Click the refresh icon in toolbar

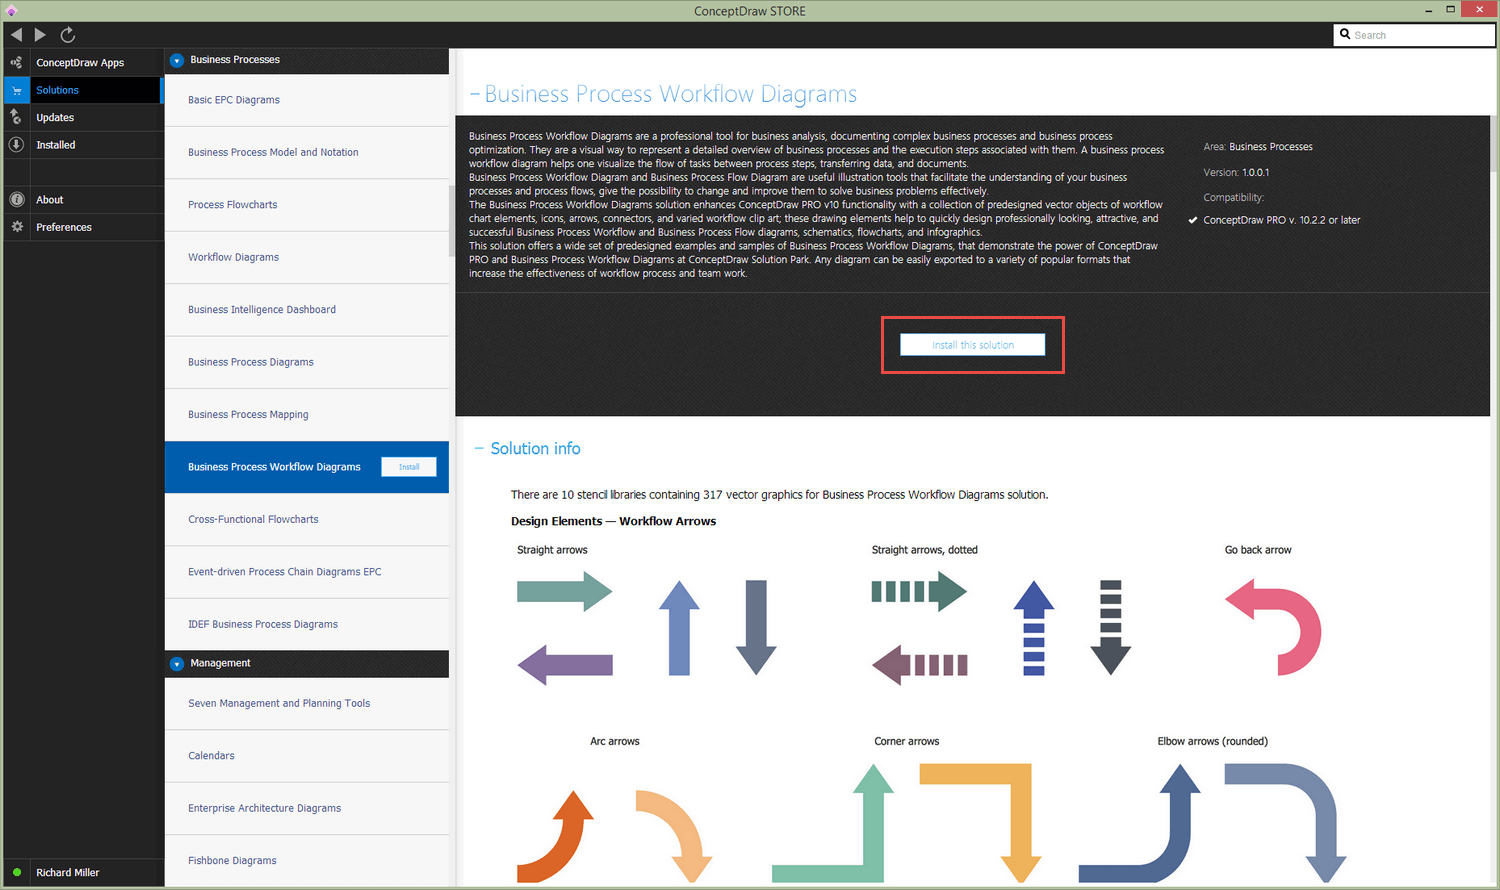point(68,35)
